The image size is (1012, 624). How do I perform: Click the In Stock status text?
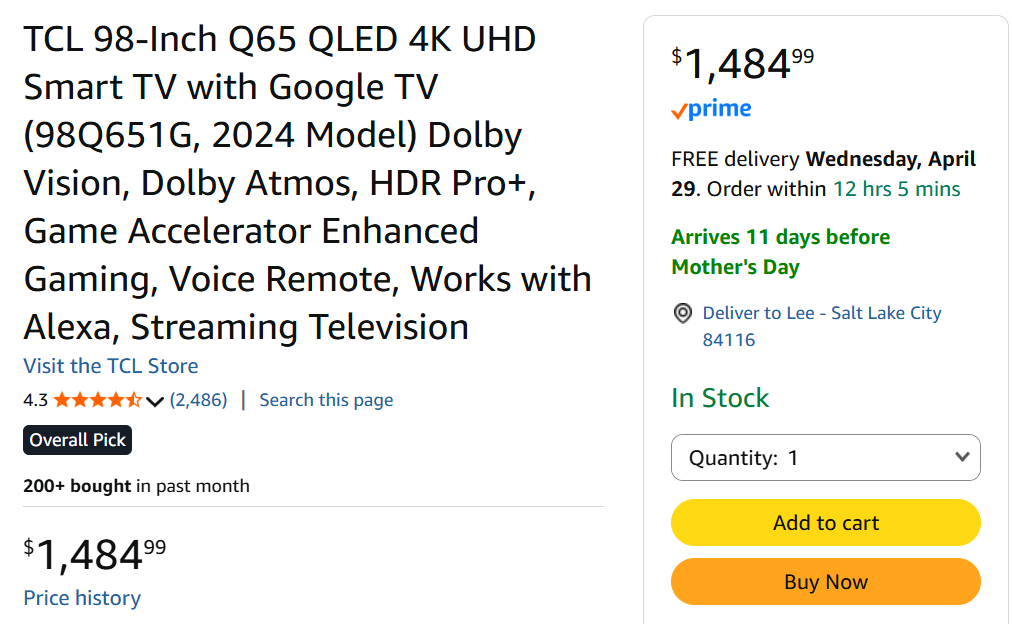720,398
